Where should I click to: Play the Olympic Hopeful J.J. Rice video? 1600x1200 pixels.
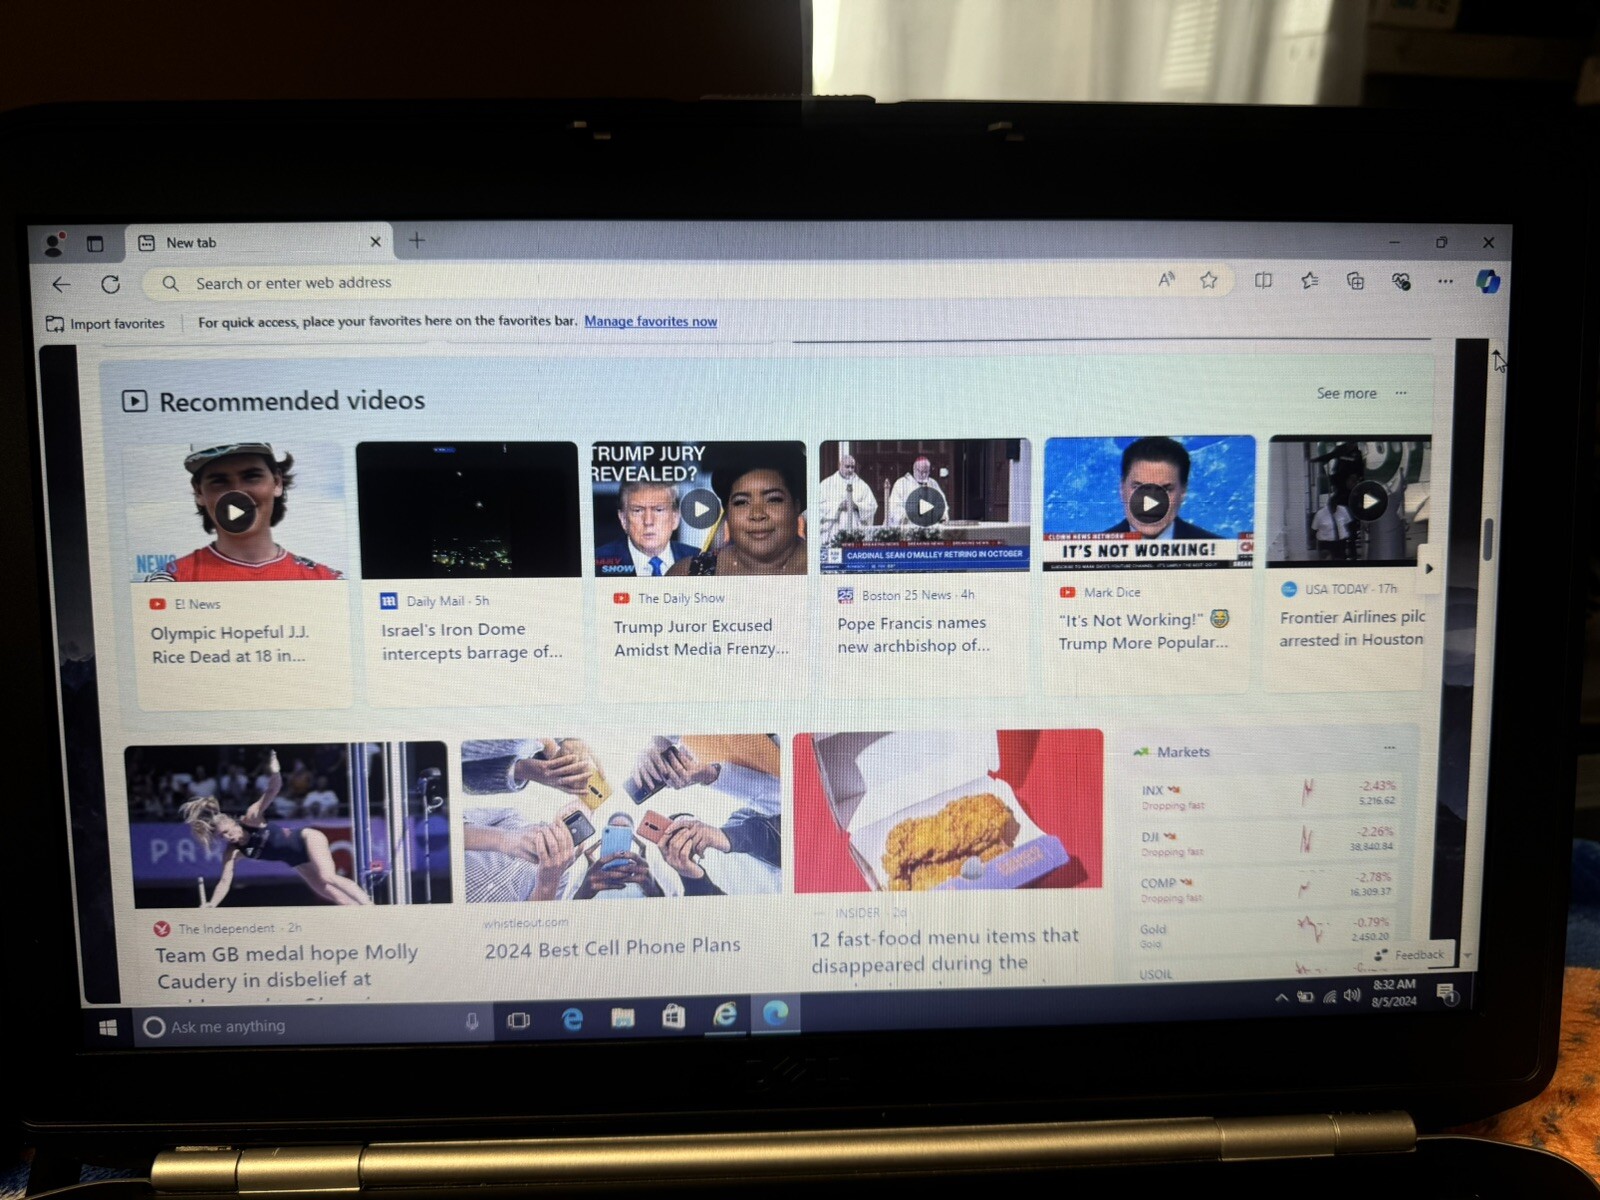pyautogui.click(x=235, y=512)
